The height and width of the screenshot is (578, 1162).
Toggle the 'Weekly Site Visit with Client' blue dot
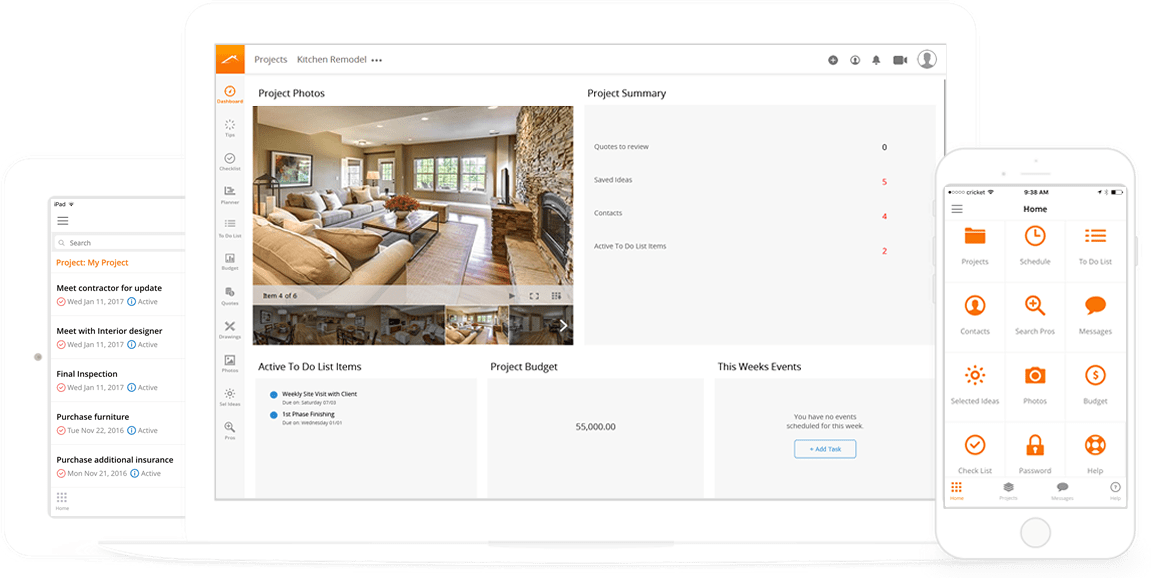pyautogui.click(x=273, y=395)
